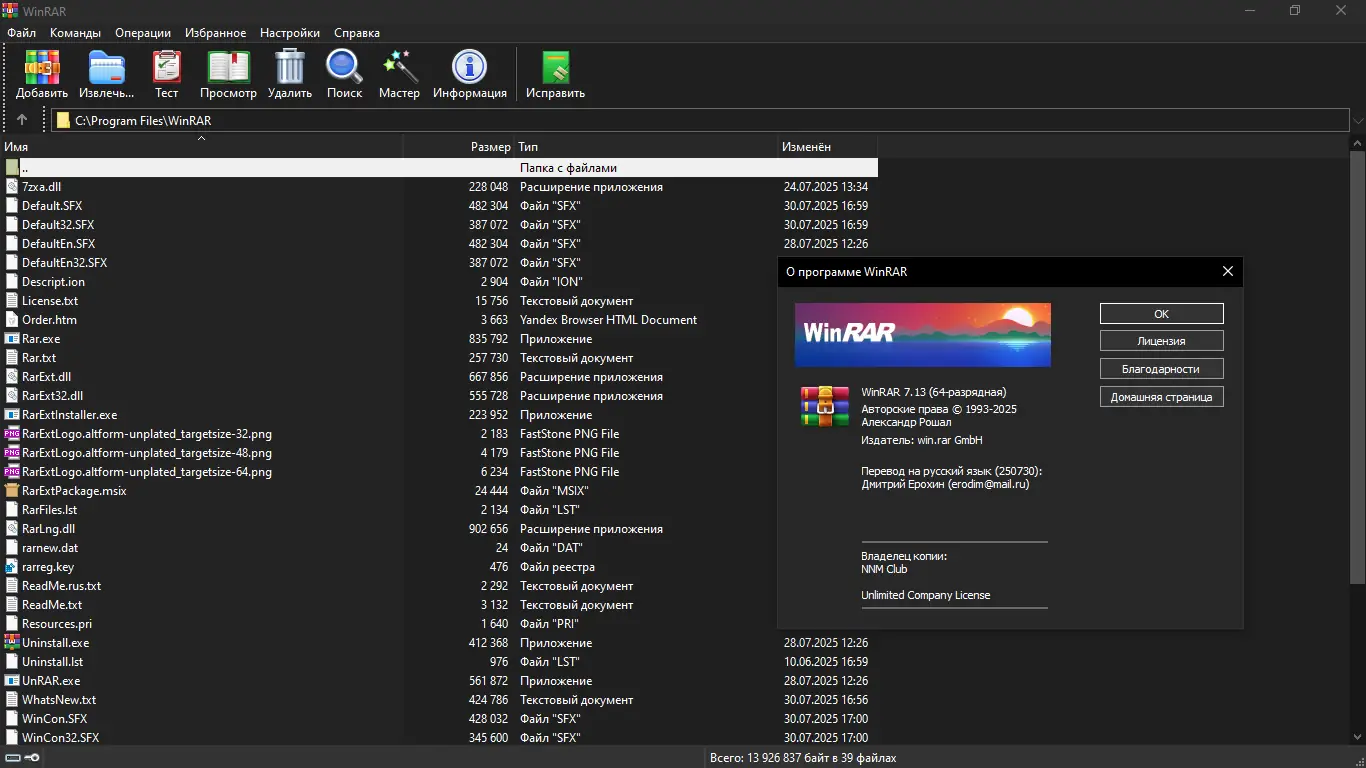Select the rarreg.key registry file icon
1366x768 pixels.
tap(12, 567)
